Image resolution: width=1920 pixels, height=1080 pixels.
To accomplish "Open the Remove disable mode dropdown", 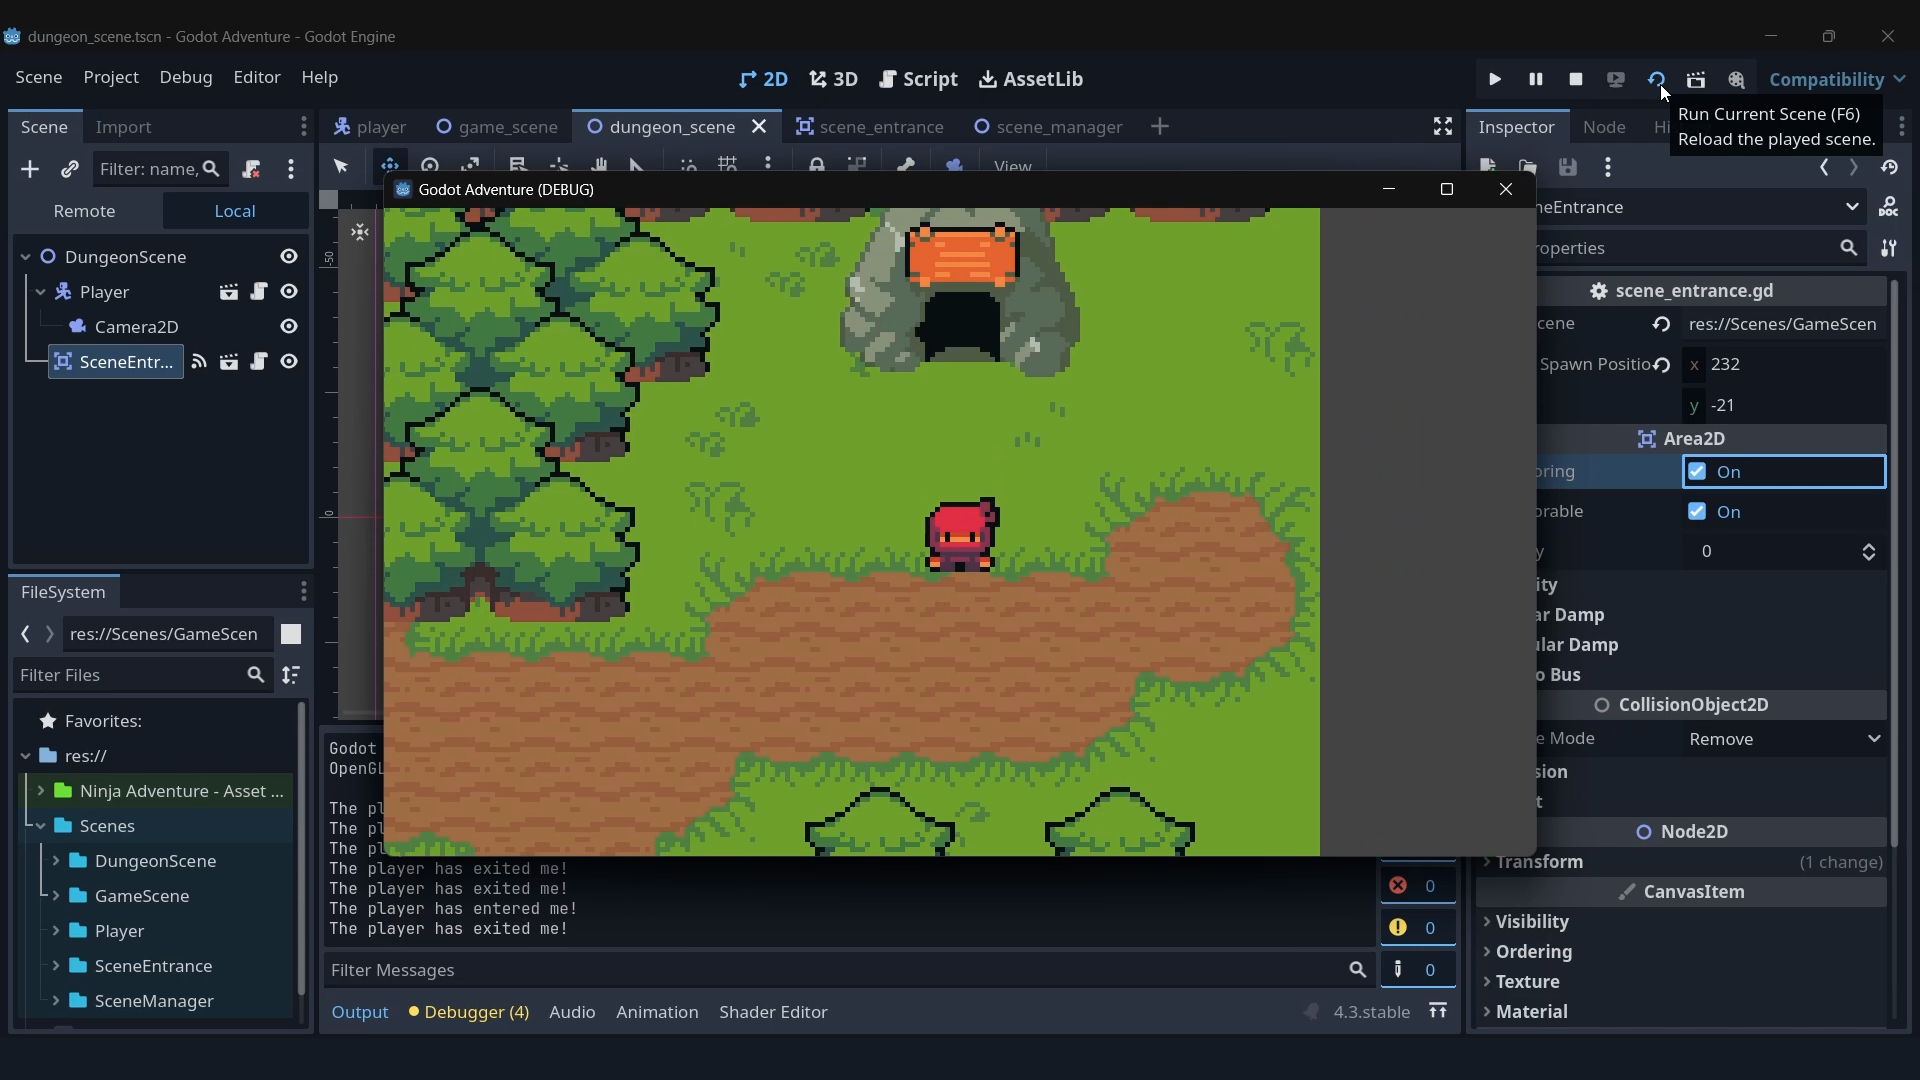I will point(1784,739).
